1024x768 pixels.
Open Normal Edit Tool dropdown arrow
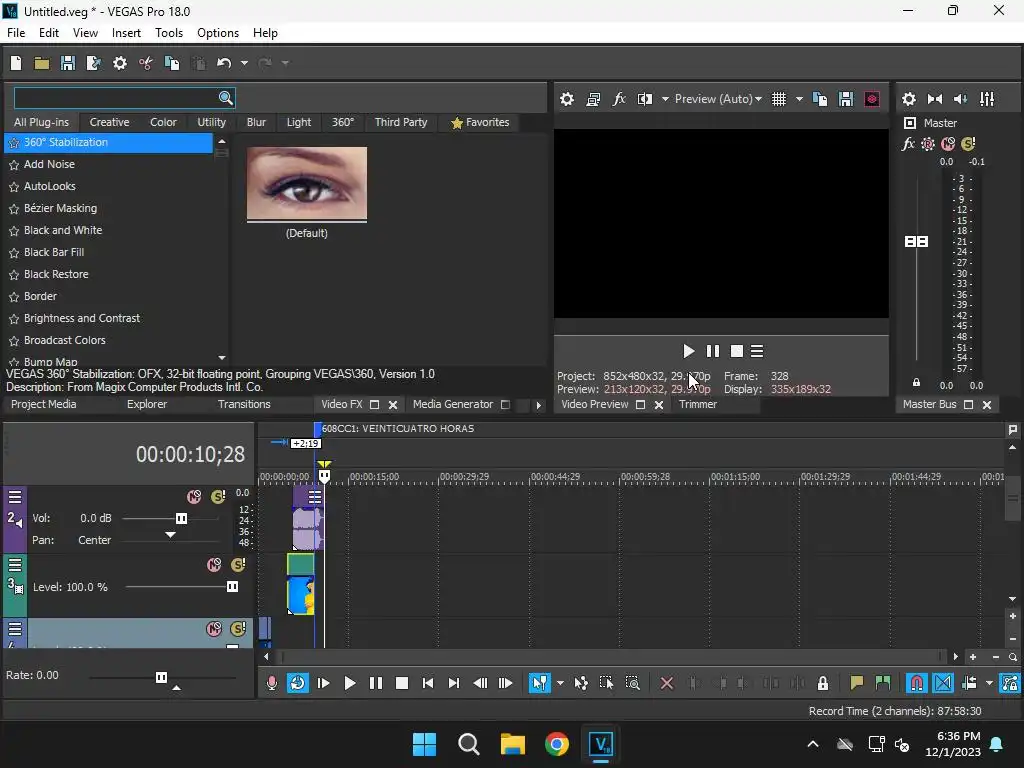560,683
